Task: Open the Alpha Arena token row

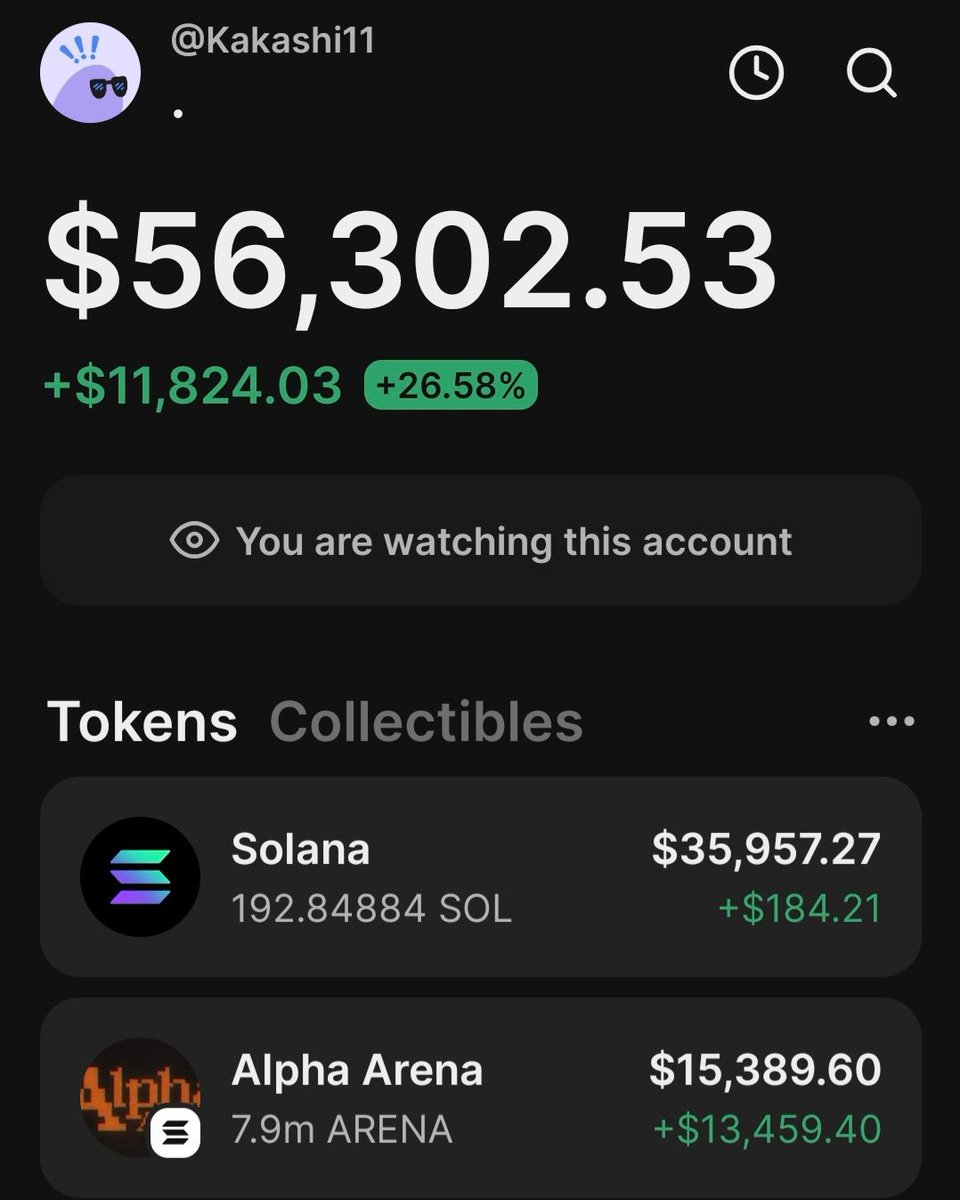Action: (x=480, y=1097)
